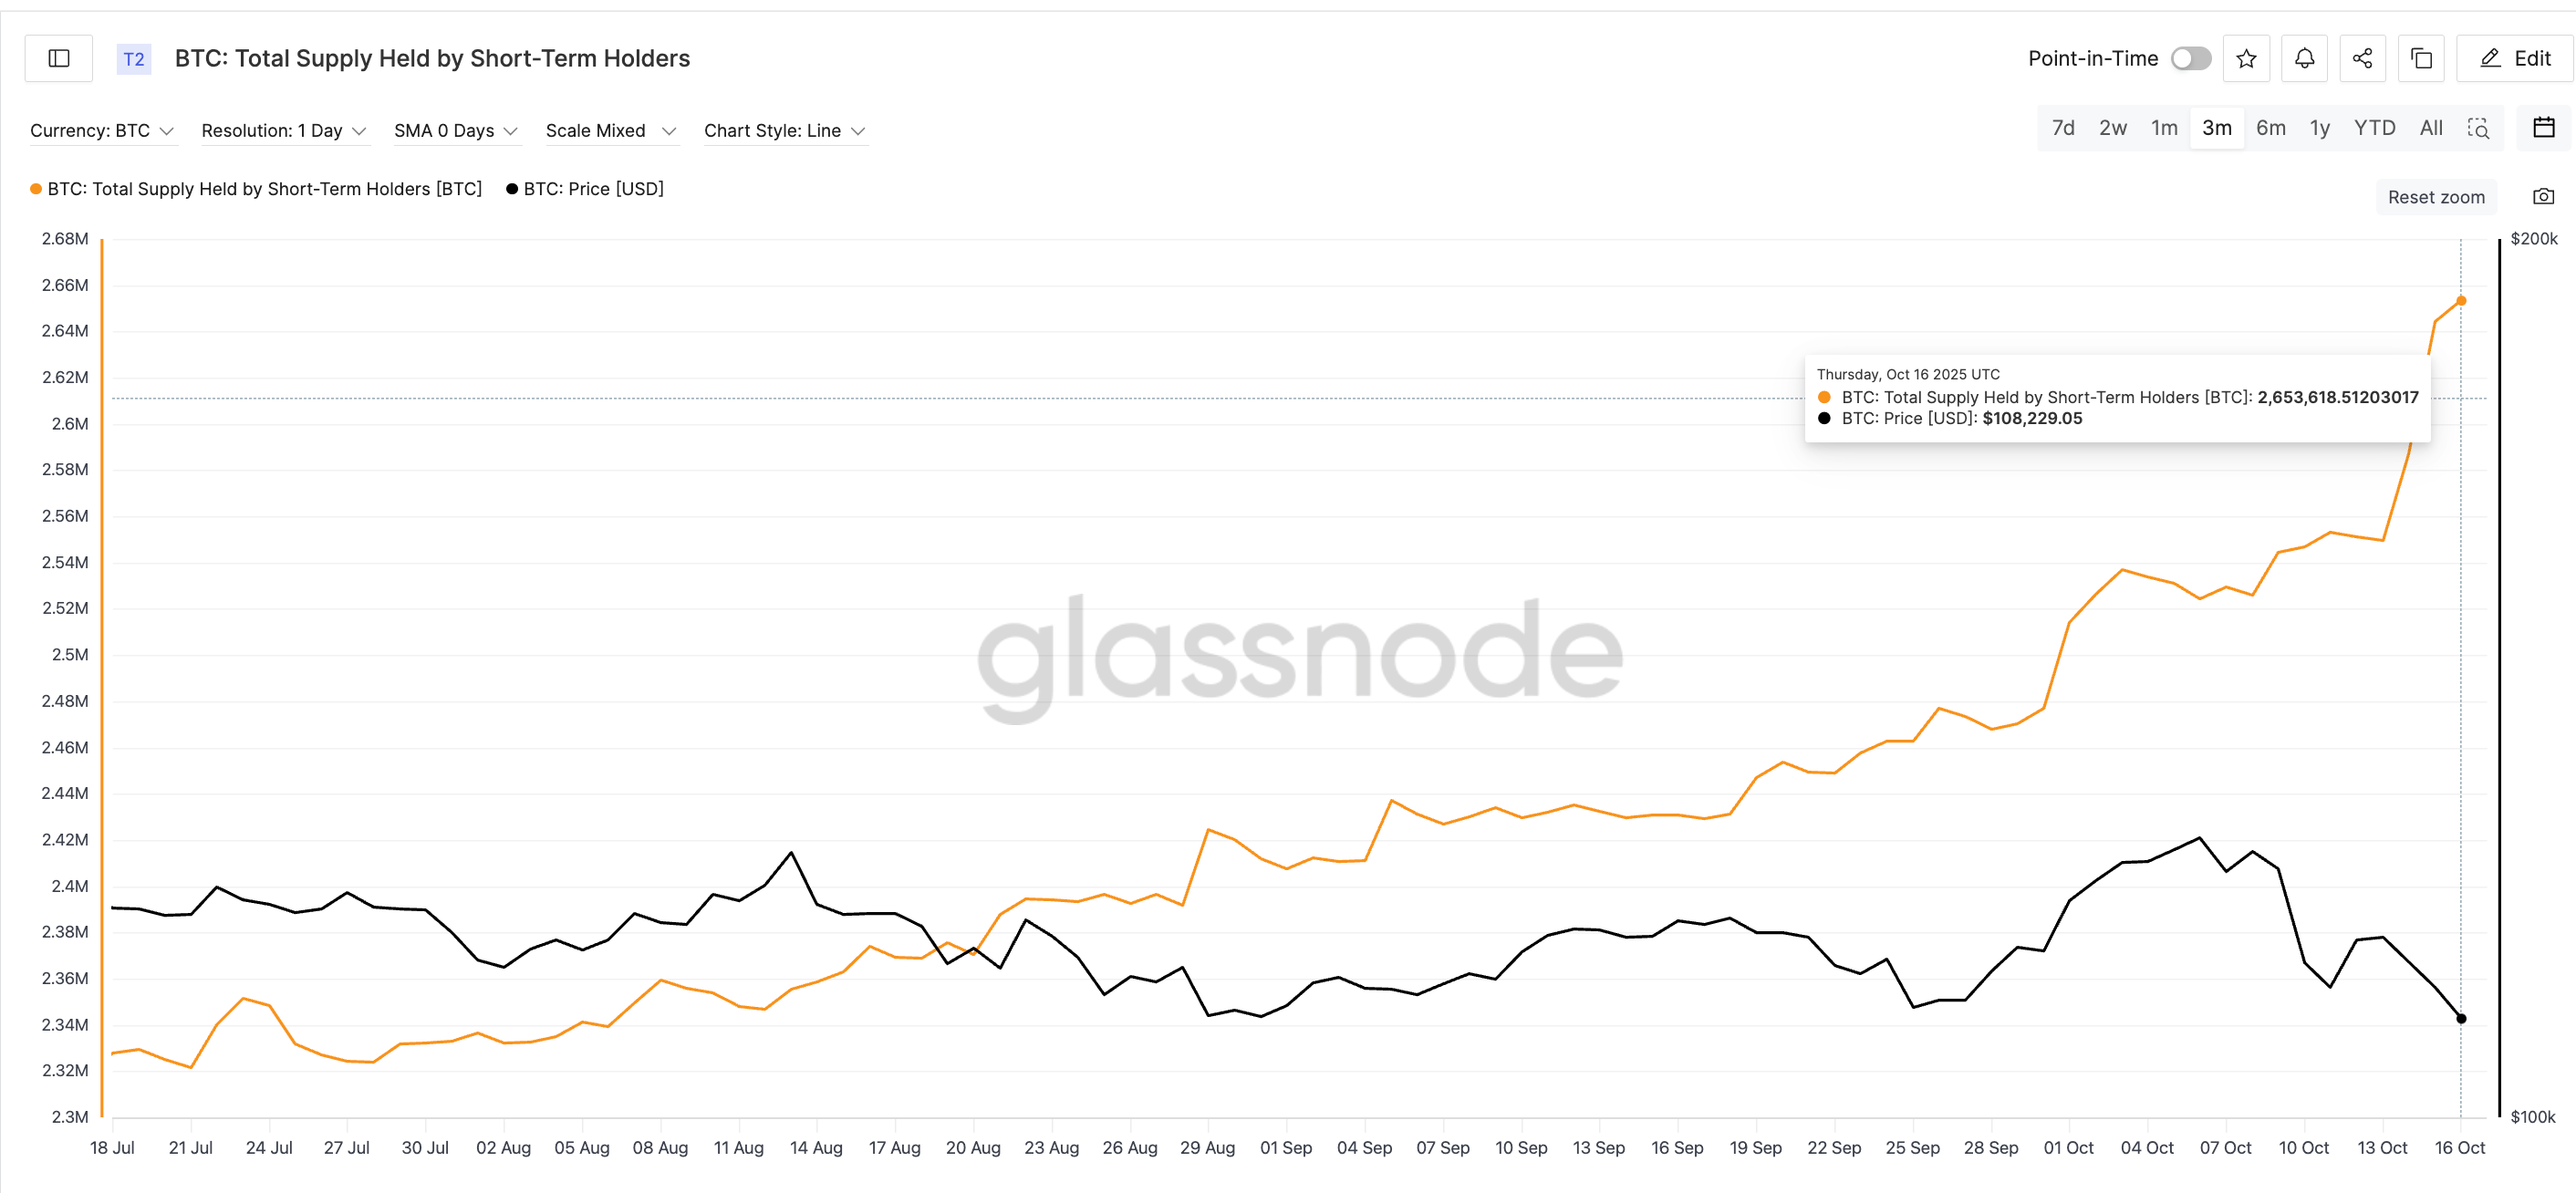2576x1193 pixels.
Task: Open the share icon options
Action: click(2362, 58)
